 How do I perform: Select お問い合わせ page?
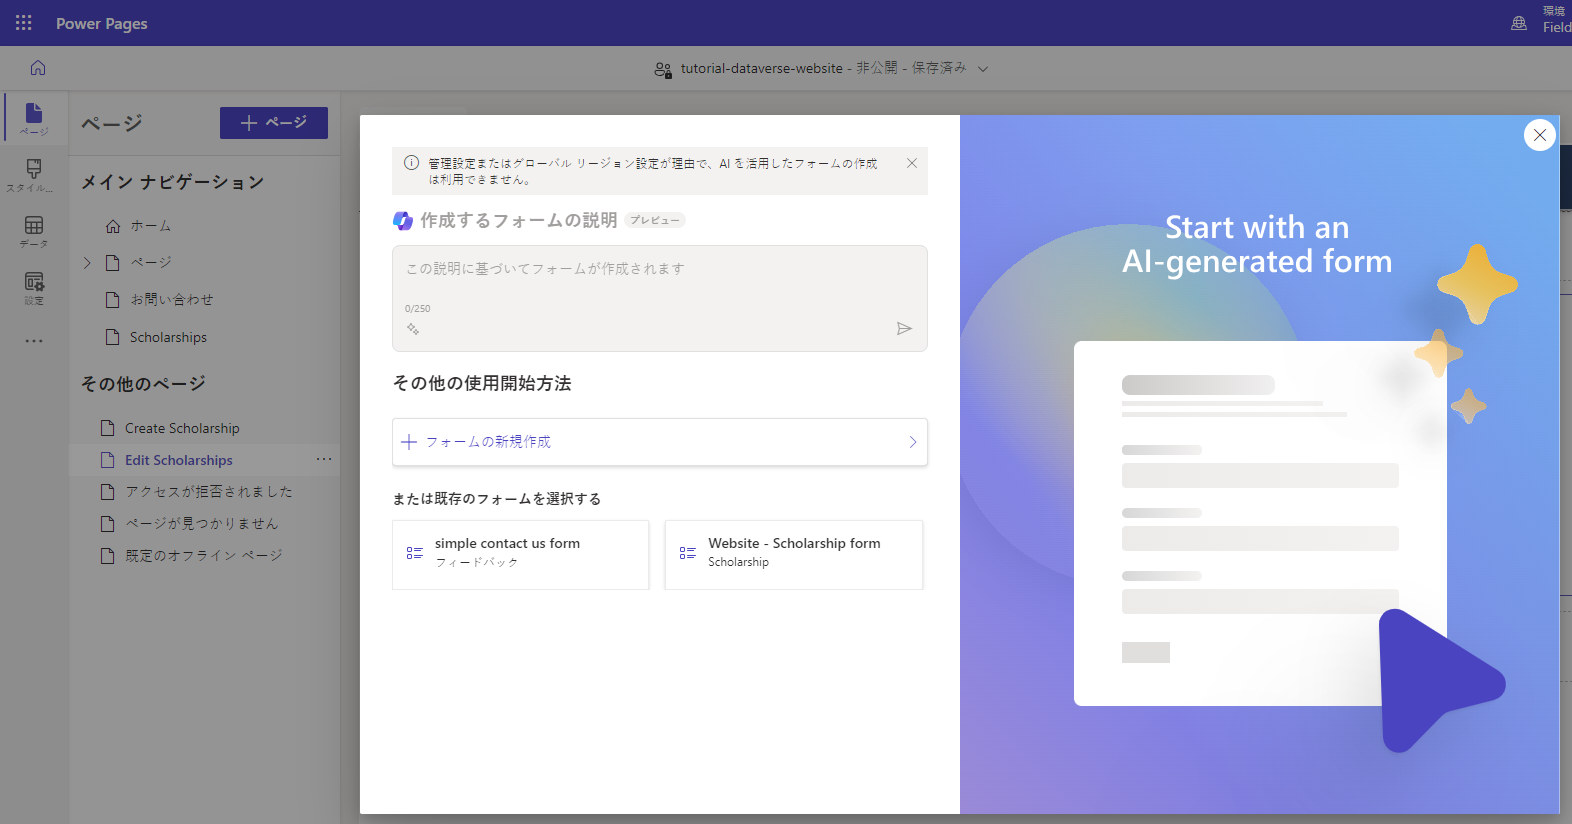[171, 300]
